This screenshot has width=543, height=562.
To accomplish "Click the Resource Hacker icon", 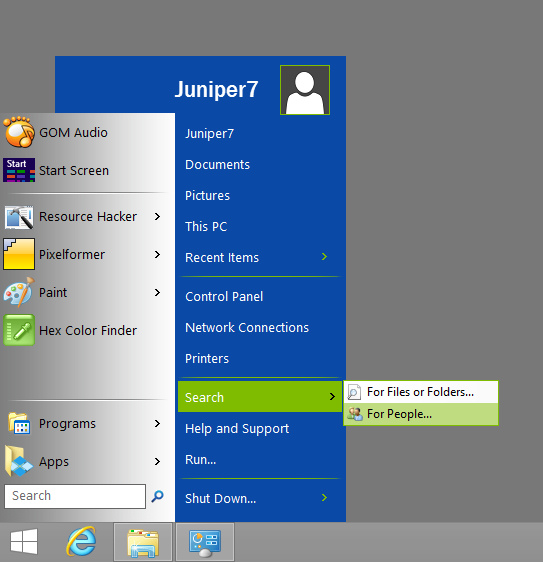I will (19, 216).
